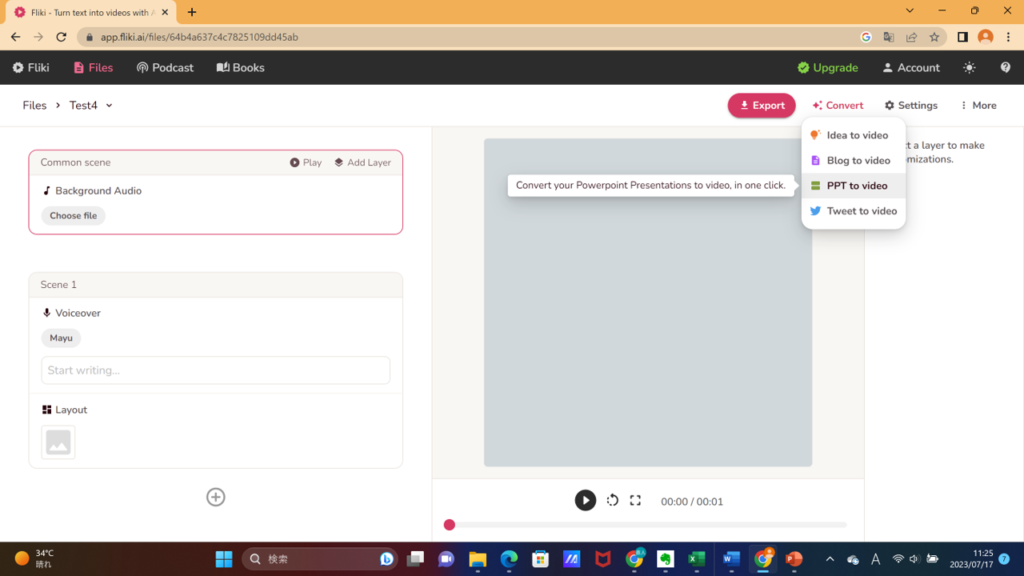Viewport: 1024px width, 576px height.
Task: Click the Upgrade link
Action: (827, 67)
